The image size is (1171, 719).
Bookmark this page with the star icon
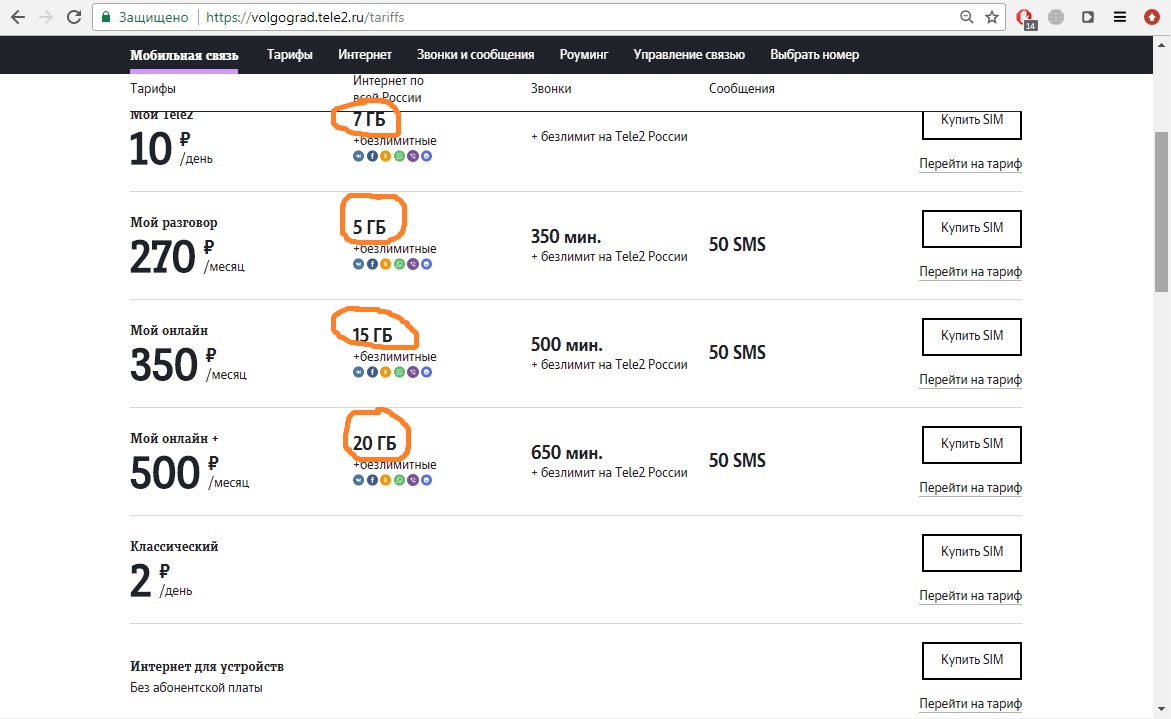tap(991, 17)
